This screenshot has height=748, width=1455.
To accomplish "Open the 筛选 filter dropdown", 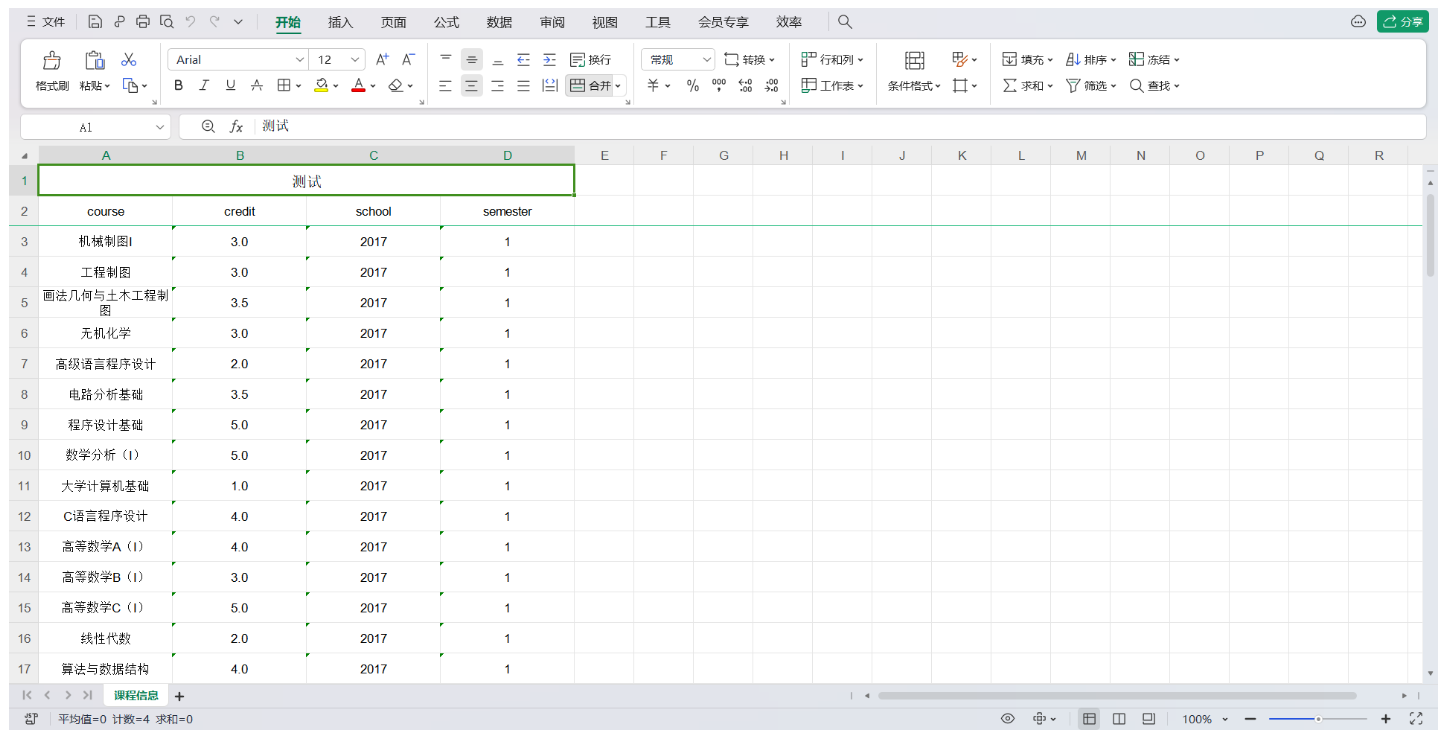I will coord(1092,86).
